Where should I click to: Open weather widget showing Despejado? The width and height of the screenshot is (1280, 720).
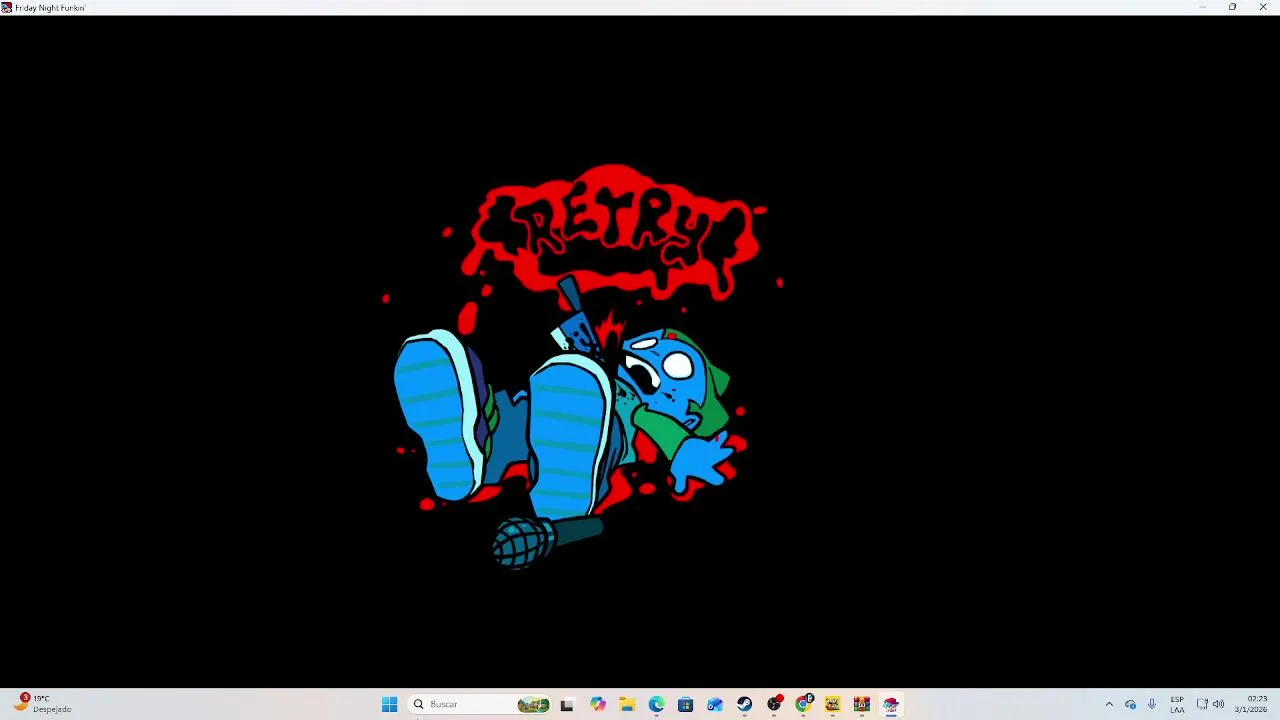pos(42,704)
